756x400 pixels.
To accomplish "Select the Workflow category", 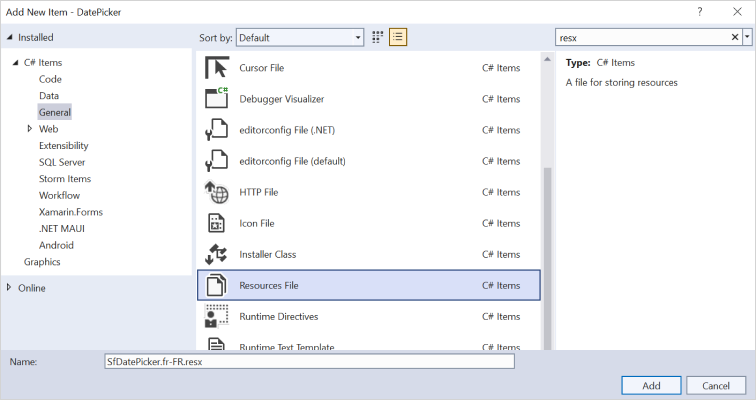I will point(59,195).
